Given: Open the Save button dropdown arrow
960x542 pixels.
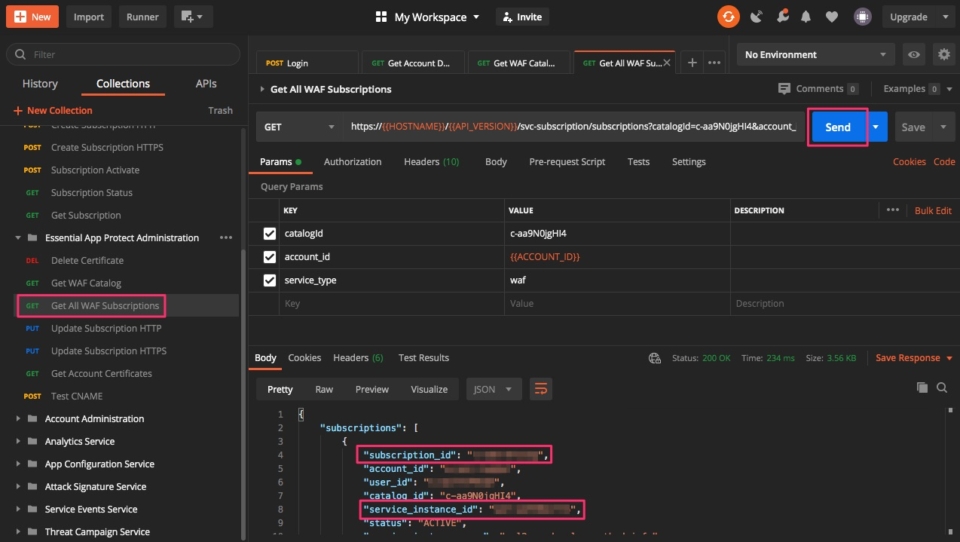Looking at the screenshot, I should [943, 127].
